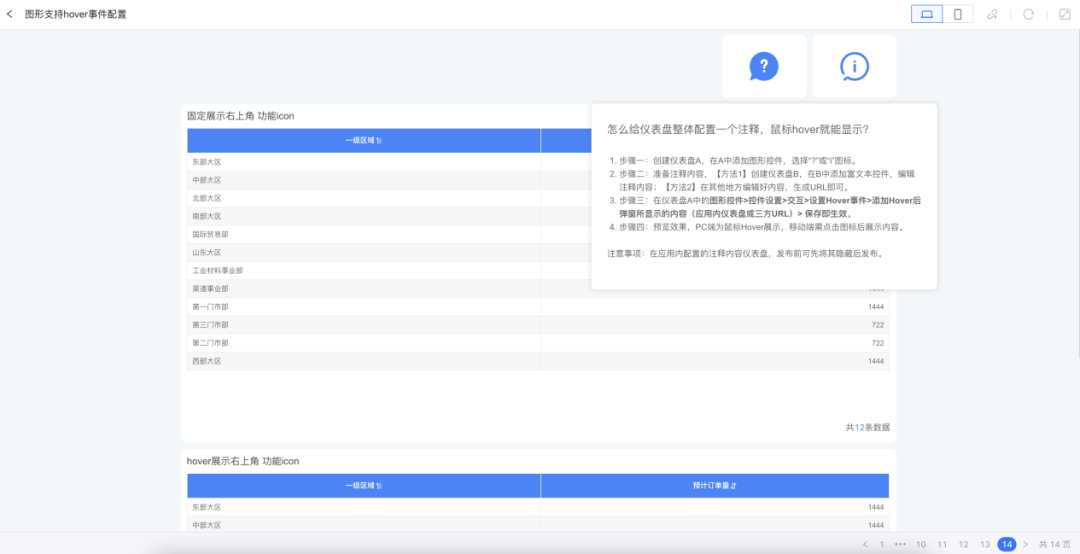Viewport: 1080px width, 554px height.
Task: Select 国际贸易部 row
Action: coord(538,234)
